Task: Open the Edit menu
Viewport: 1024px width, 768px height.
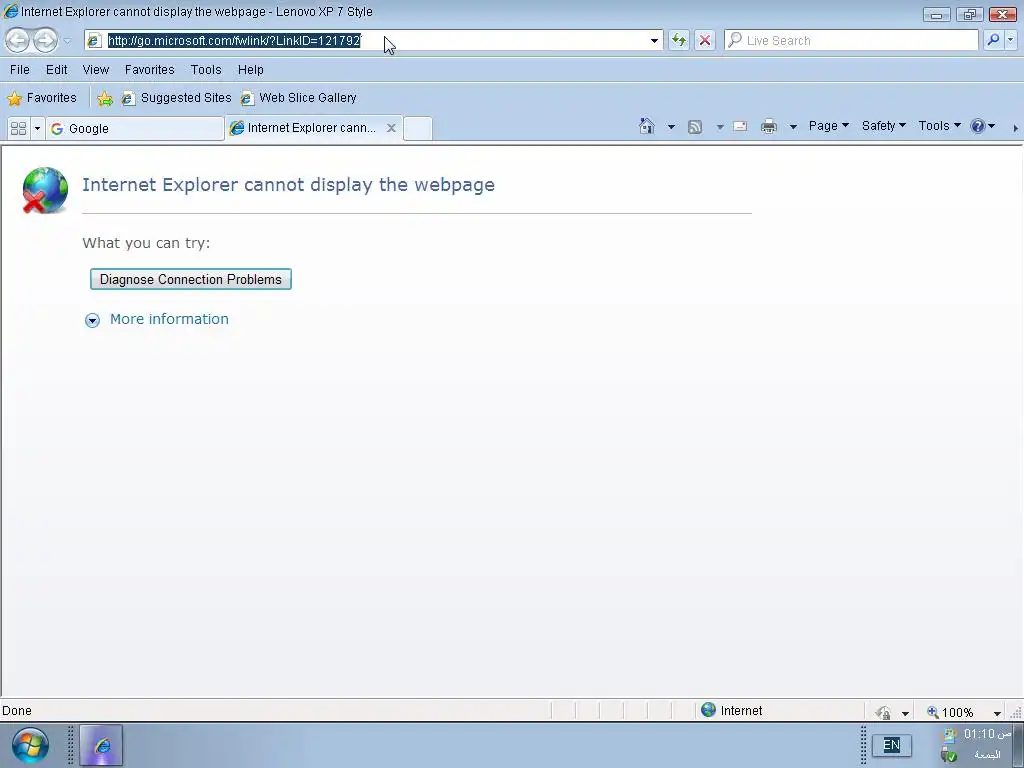Action: tap(56, 69)
